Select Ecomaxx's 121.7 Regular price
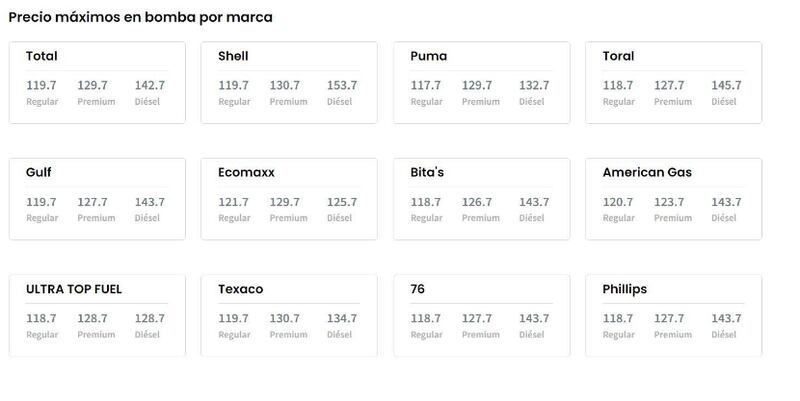800x401 pixels. tap(233, 202)
